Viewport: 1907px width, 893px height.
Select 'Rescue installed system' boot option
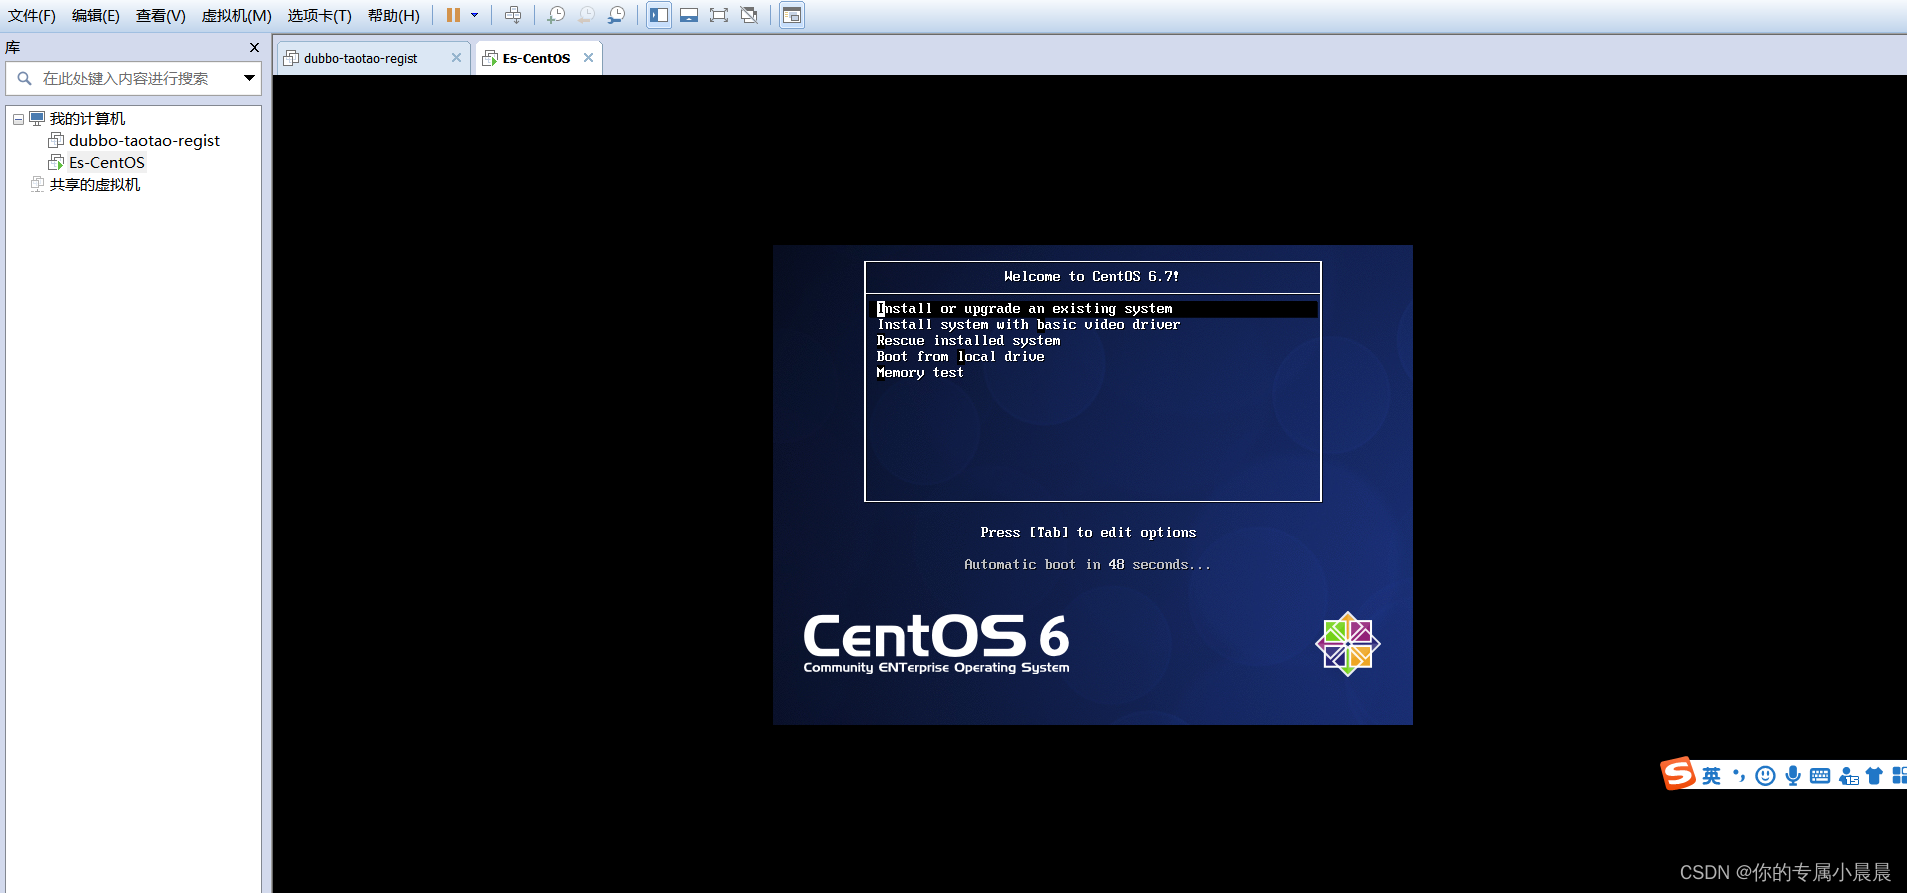tap(968, 341)
